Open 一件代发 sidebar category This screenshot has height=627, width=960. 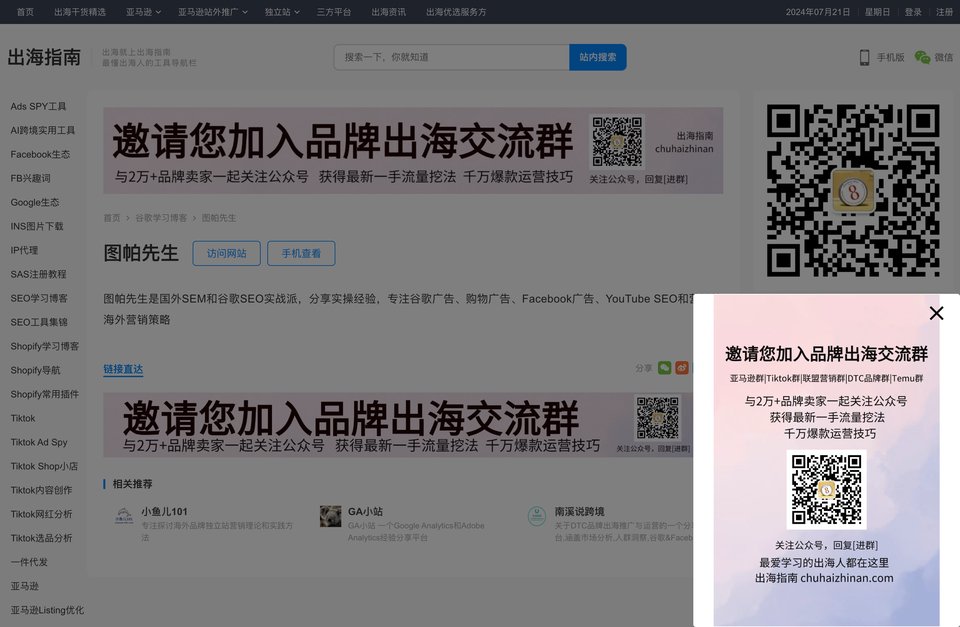pos(29,561)
